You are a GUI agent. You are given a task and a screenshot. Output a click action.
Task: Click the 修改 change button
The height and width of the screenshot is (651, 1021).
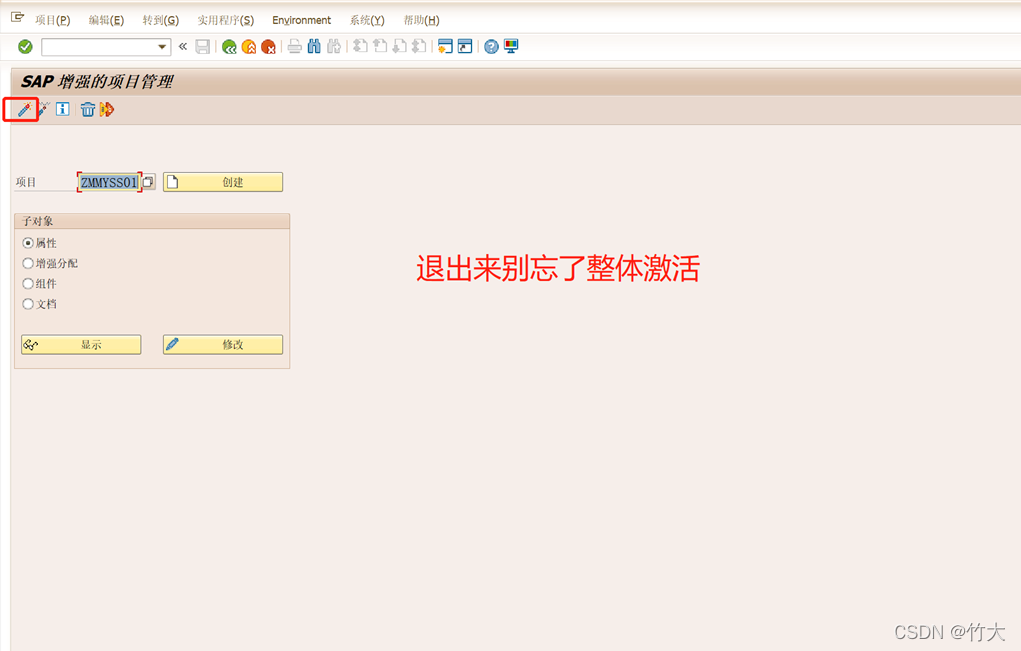pyautogui.click(x=223, y=344)
